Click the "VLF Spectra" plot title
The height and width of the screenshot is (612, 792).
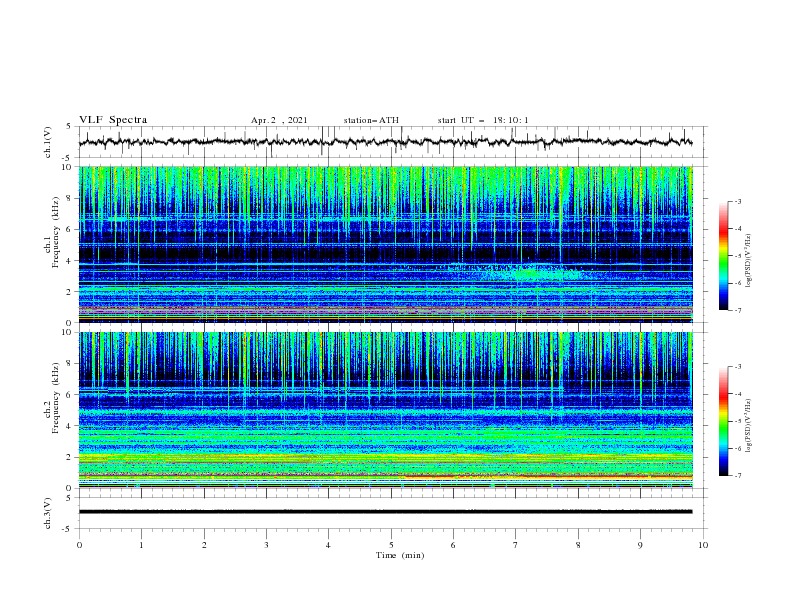113,120
